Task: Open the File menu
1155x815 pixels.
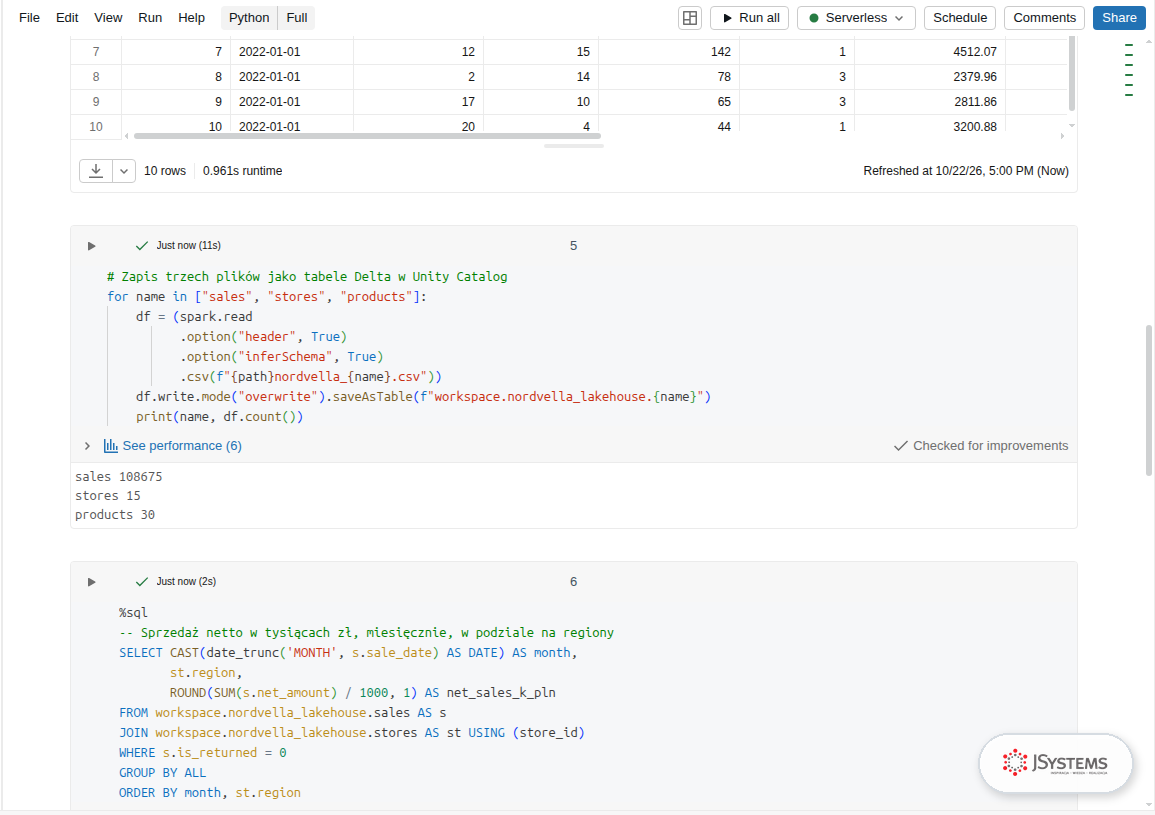Action: tap(29, 18)
